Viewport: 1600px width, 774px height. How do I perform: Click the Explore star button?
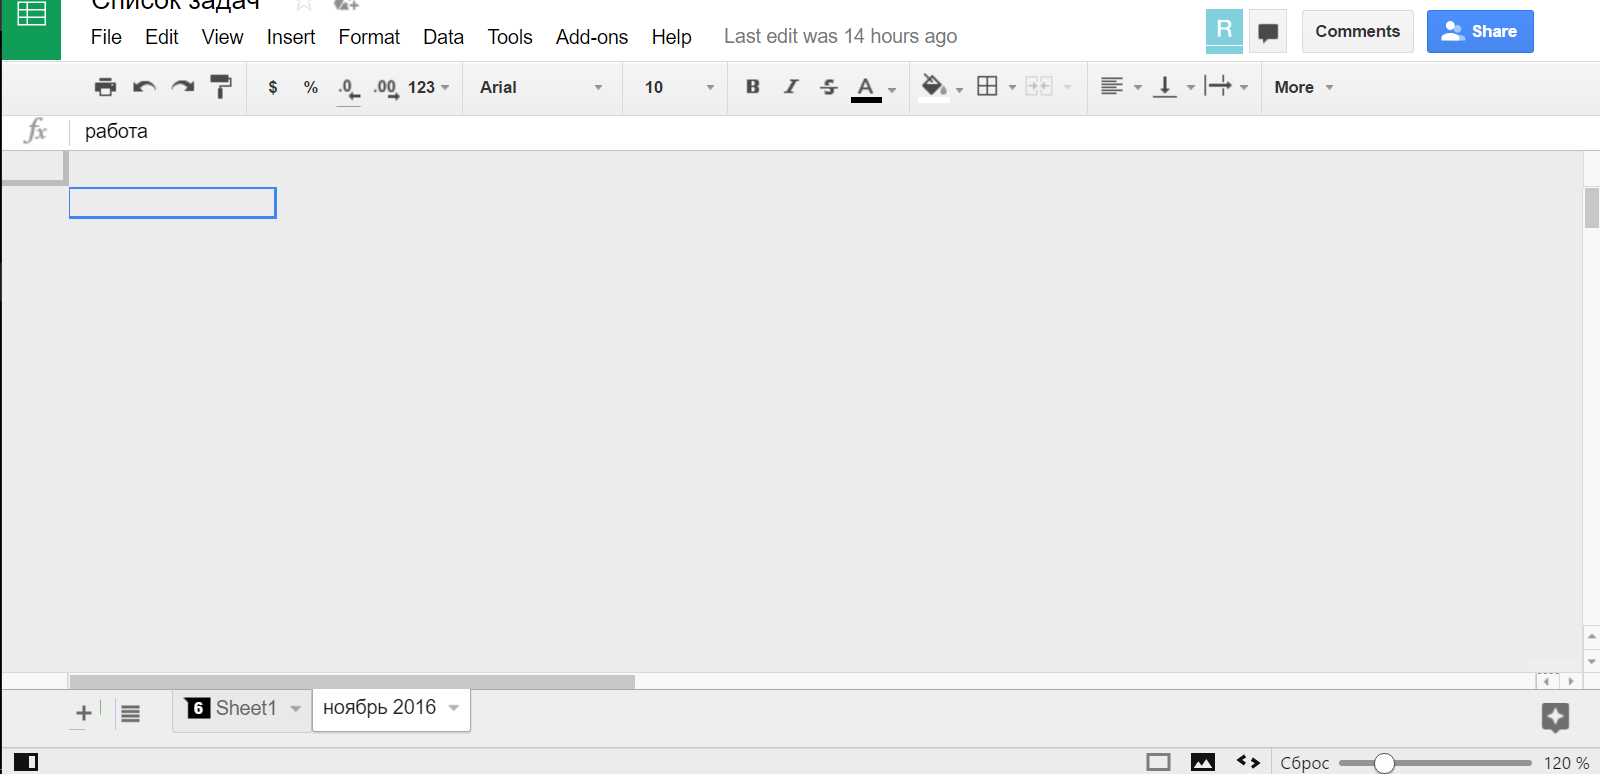coord(1555,717)
